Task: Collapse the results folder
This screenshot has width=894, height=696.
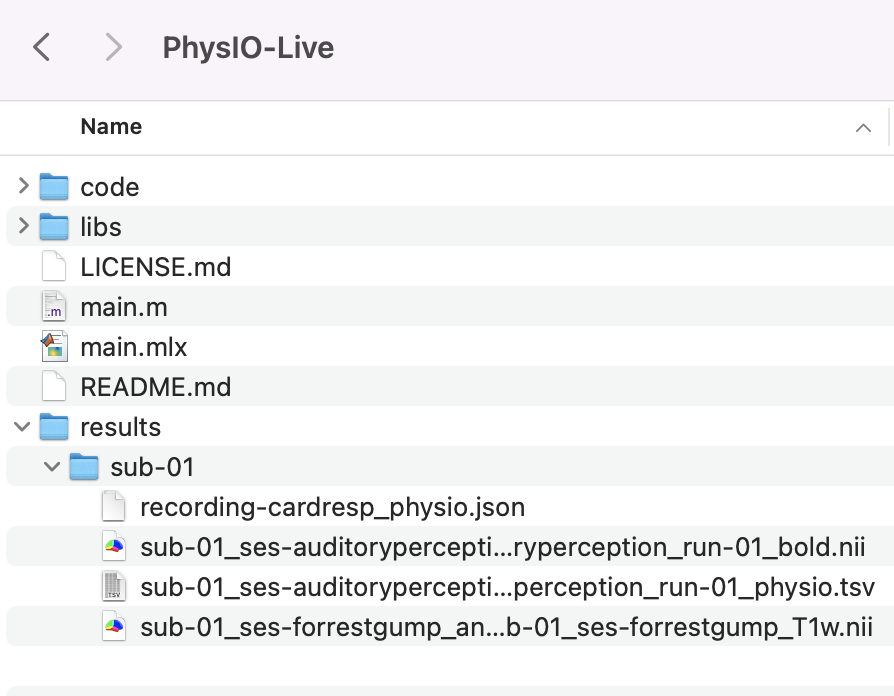Action: tap(23, 427)
